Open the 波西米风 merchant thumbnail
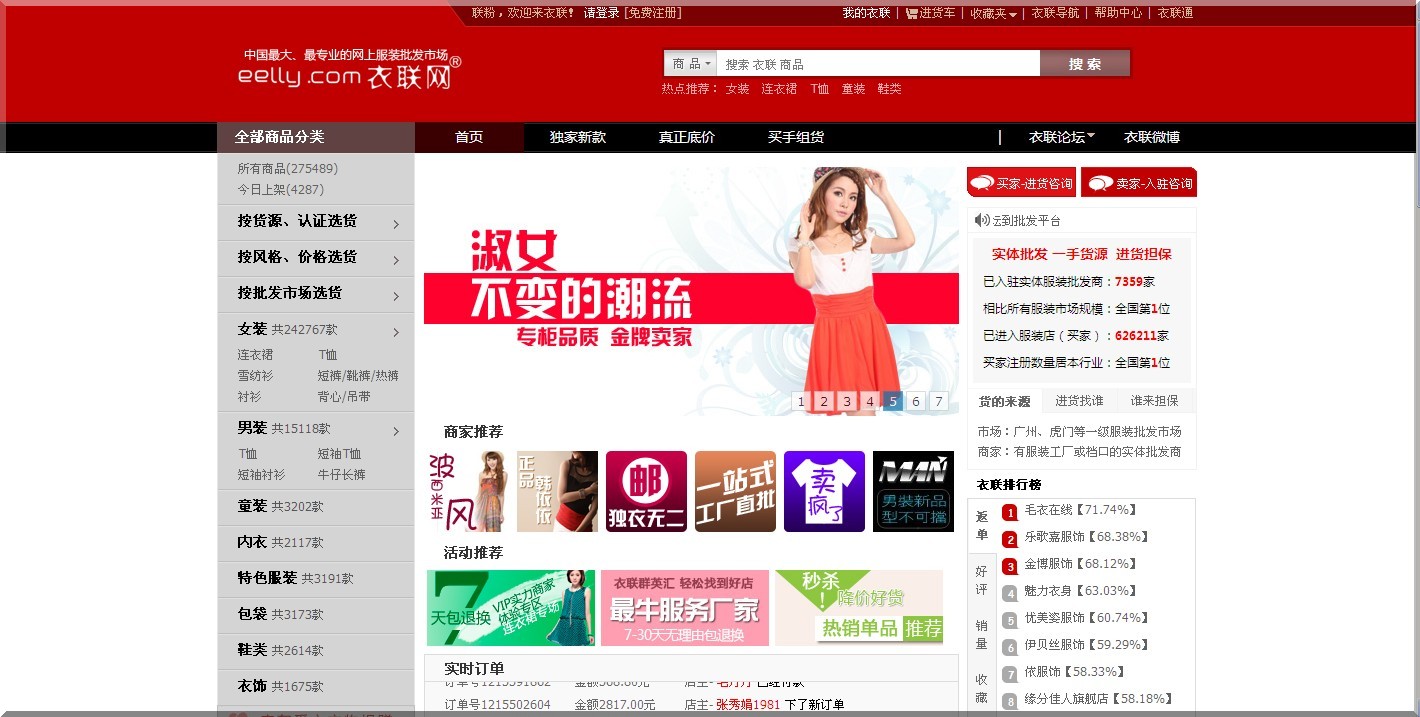 467,491
